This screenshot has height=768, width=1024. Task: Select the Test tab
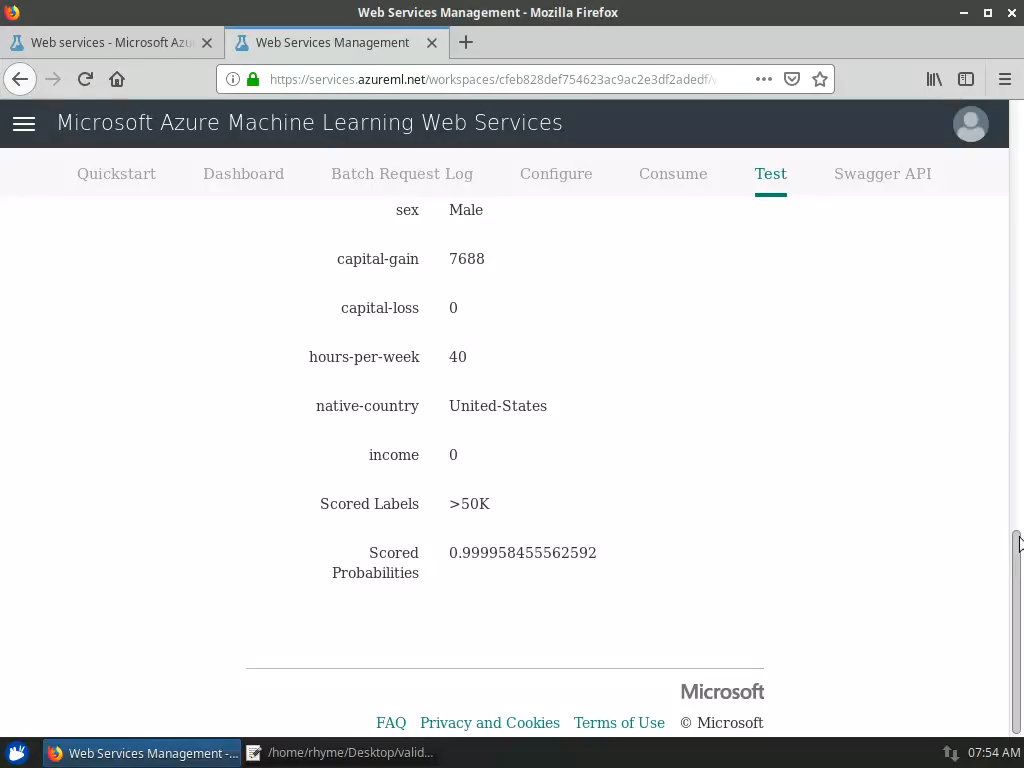click(771, 174)
